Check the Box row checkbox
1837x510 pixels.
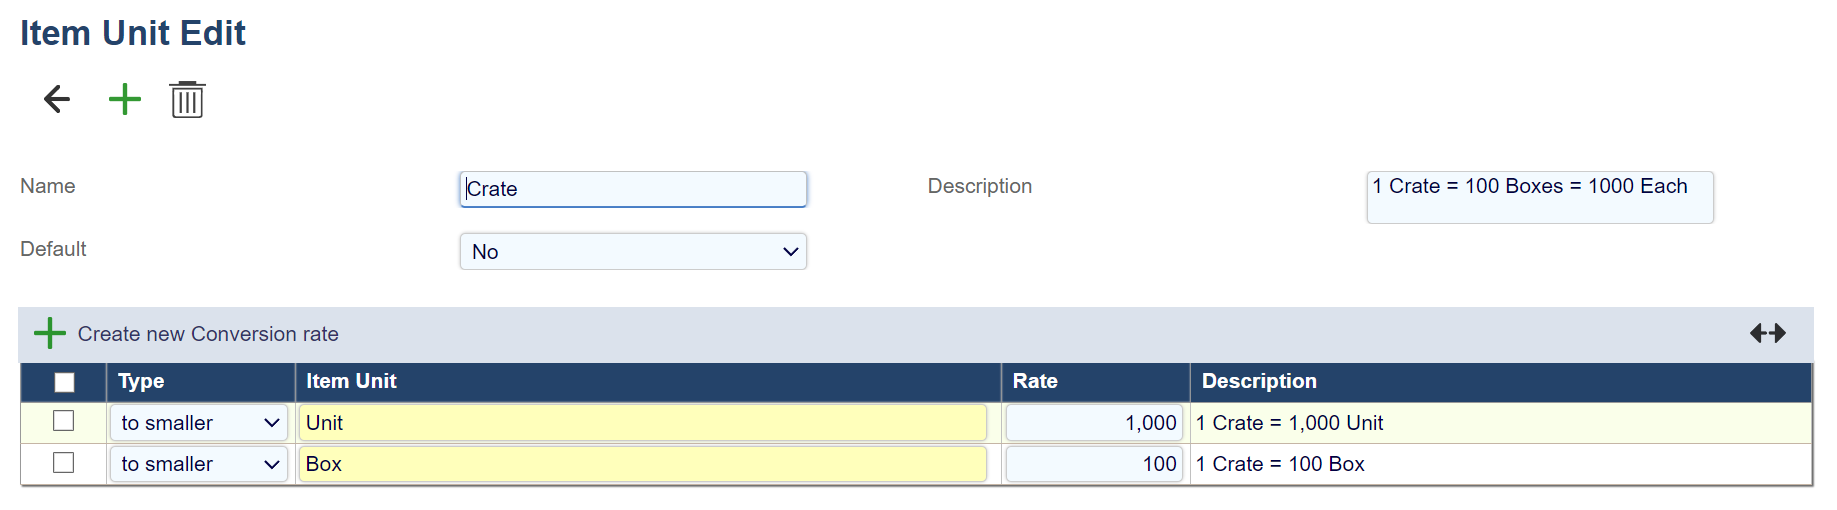[x=64, y=463]
